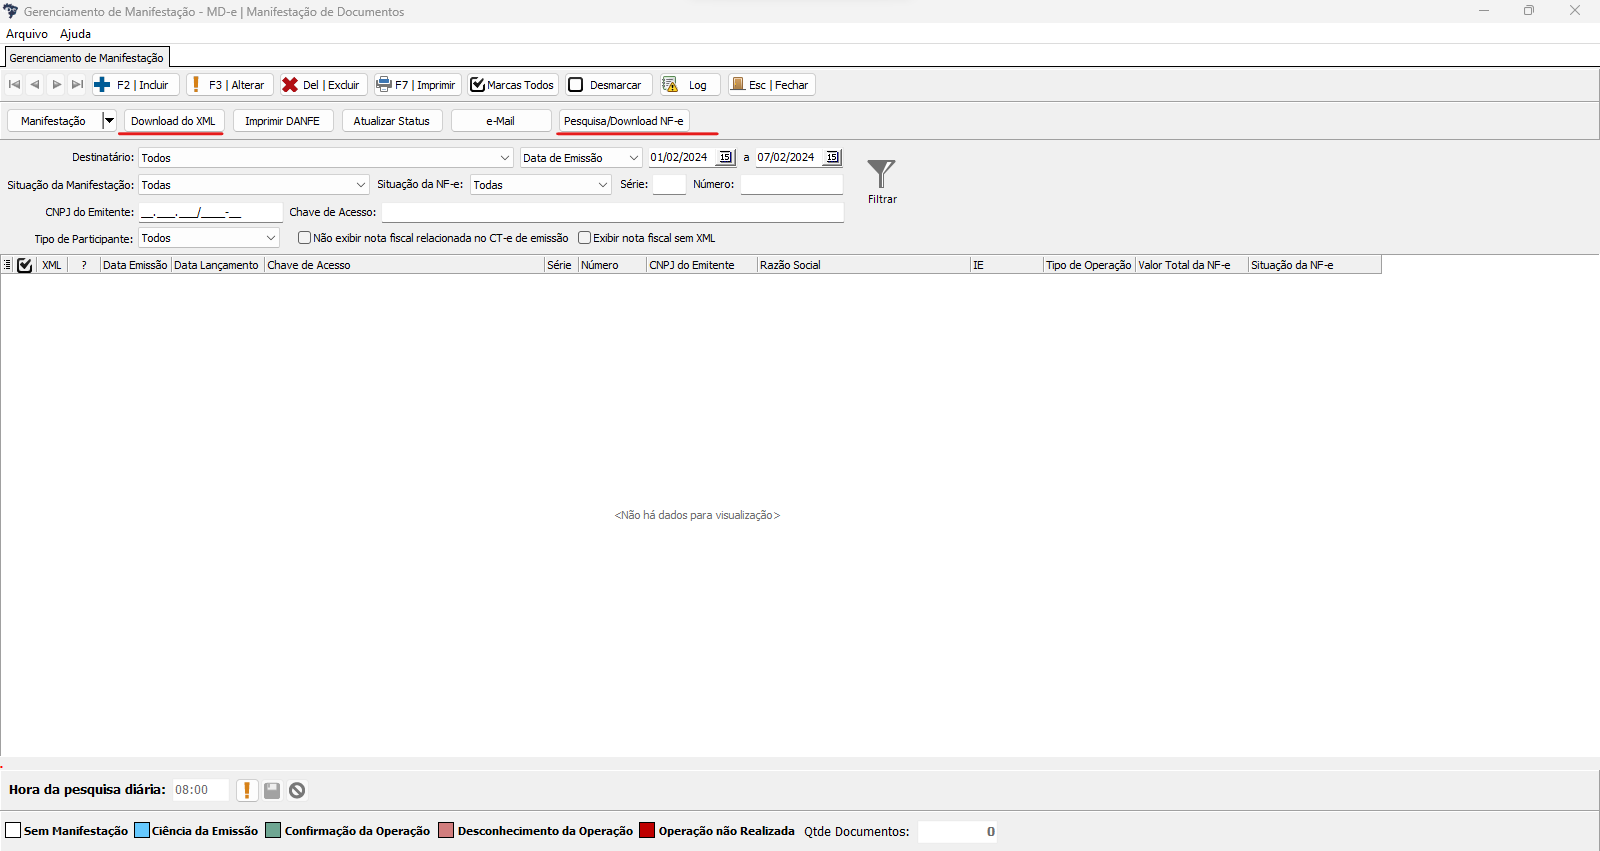Open the Log viewer button
Image resolution: width=1600 pixels, height=851 pixels.
[686, 85]
